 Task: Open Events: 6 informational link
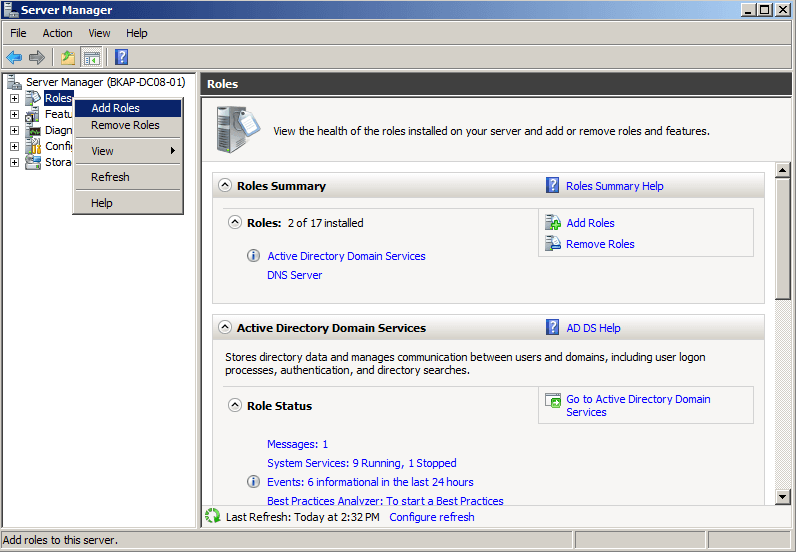[370, 482]
